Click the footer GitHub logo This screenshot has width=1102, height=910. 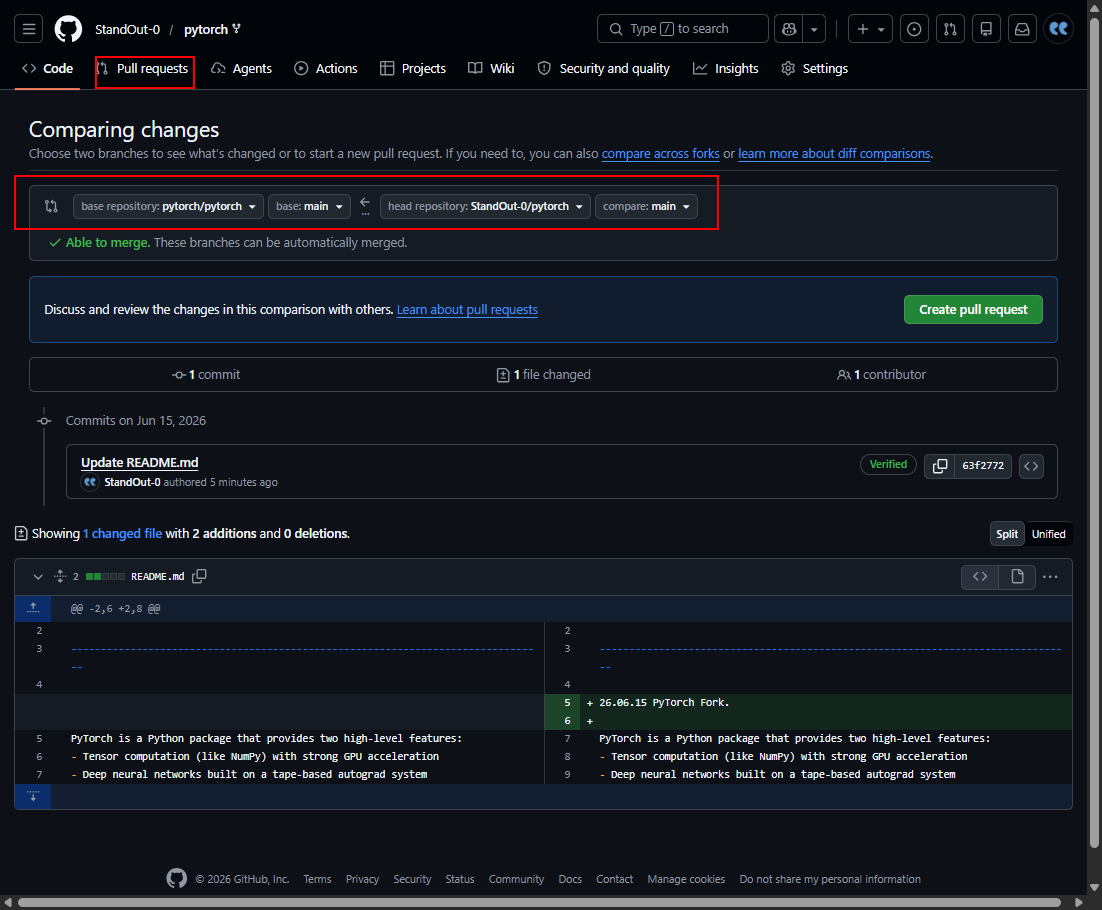[176, 878]
